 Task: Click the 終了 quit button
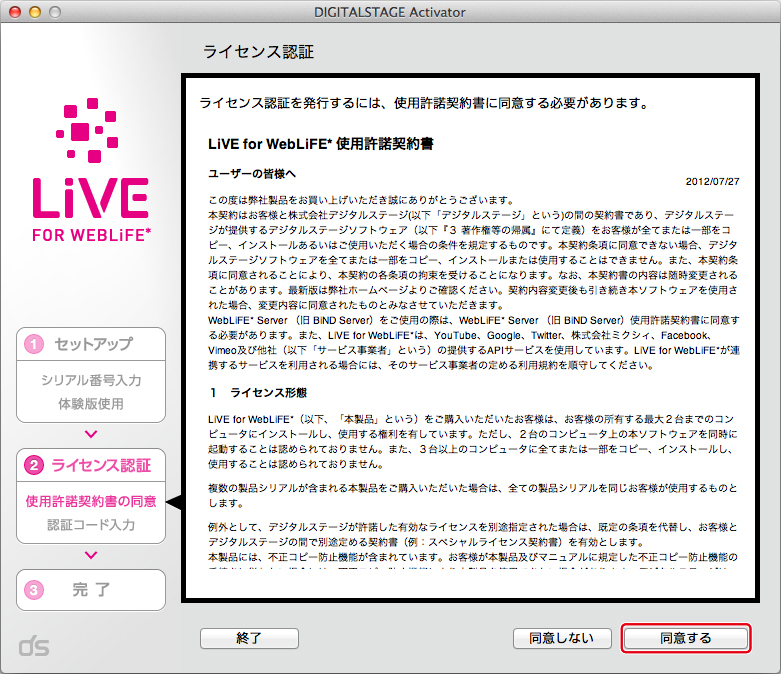pos(249,638)
